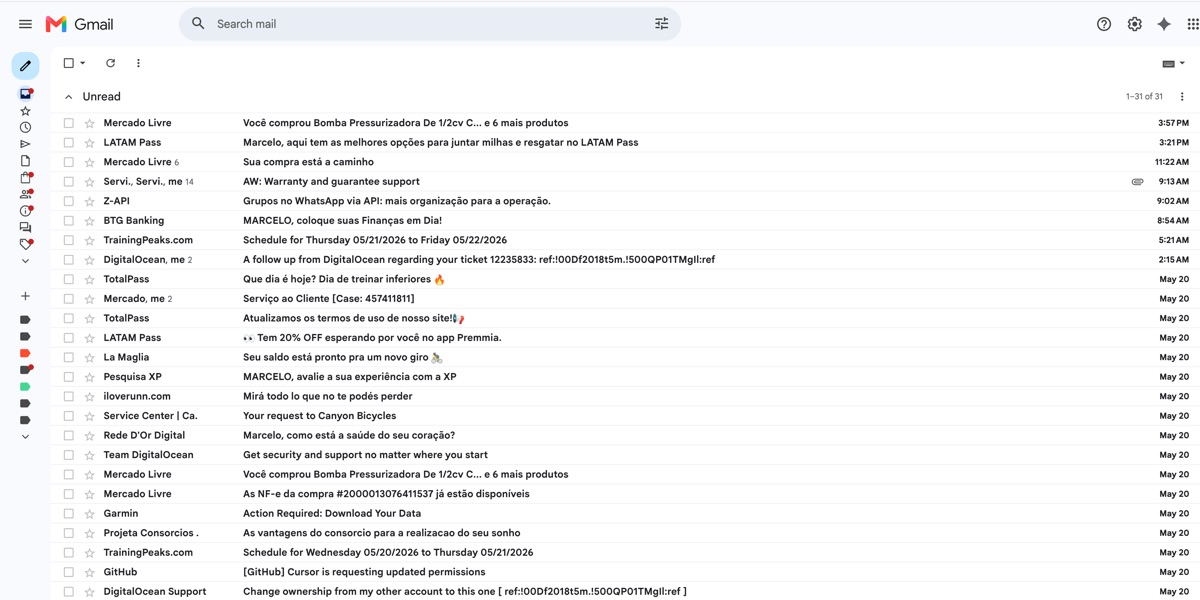Tick the select-all checkbox
The width and height of the screenshot is (1200, 600).
point(68,63)
